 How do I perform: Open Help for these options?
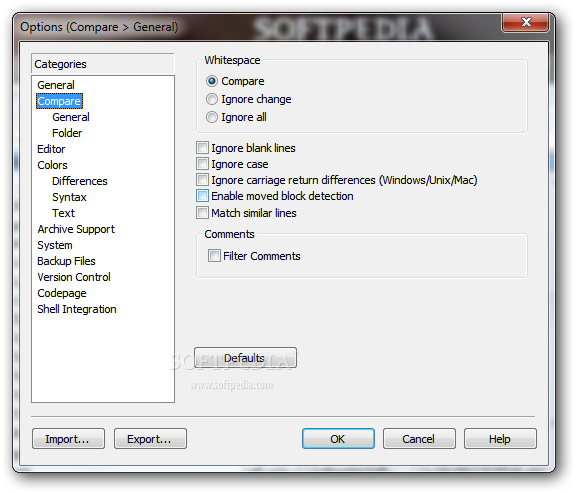coord(500,438)
